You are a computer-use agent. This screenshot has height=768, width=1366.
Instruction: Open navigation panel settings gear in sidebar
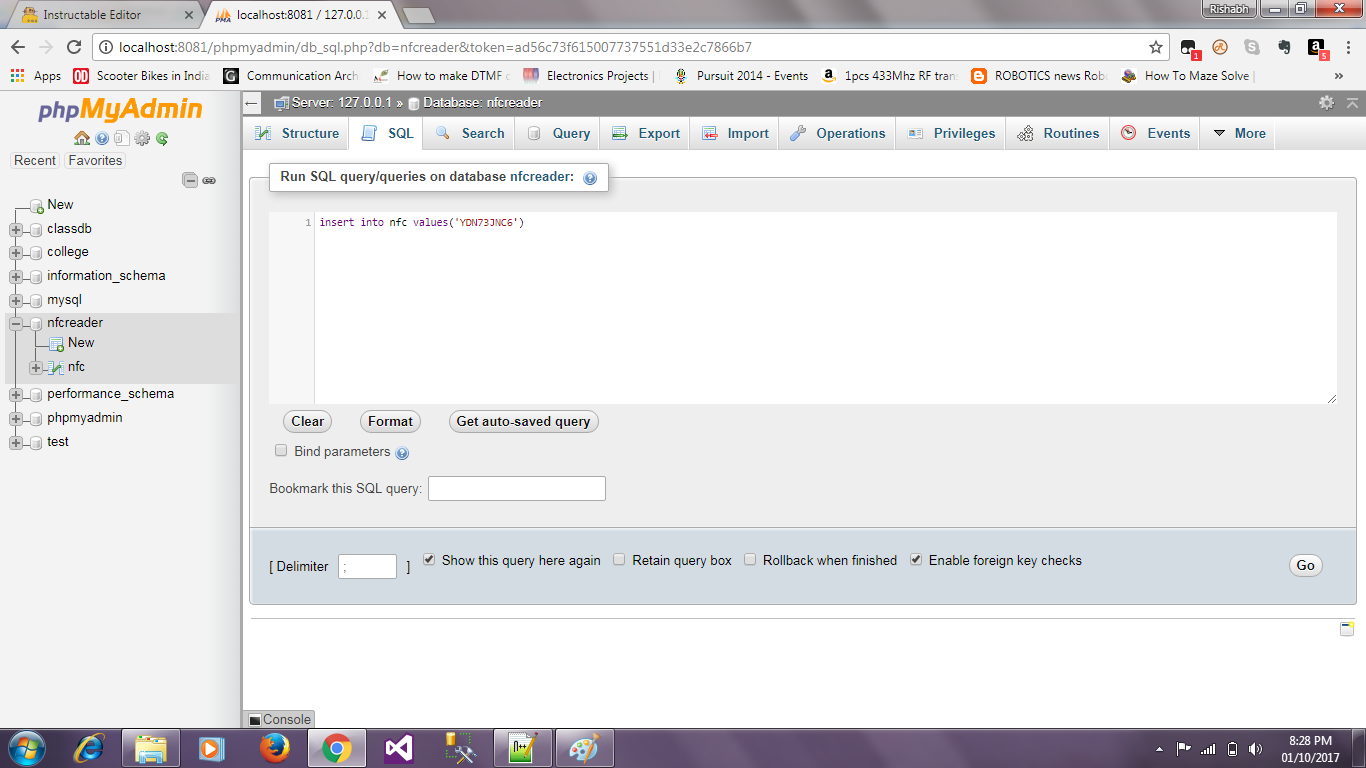pos(142,139)
